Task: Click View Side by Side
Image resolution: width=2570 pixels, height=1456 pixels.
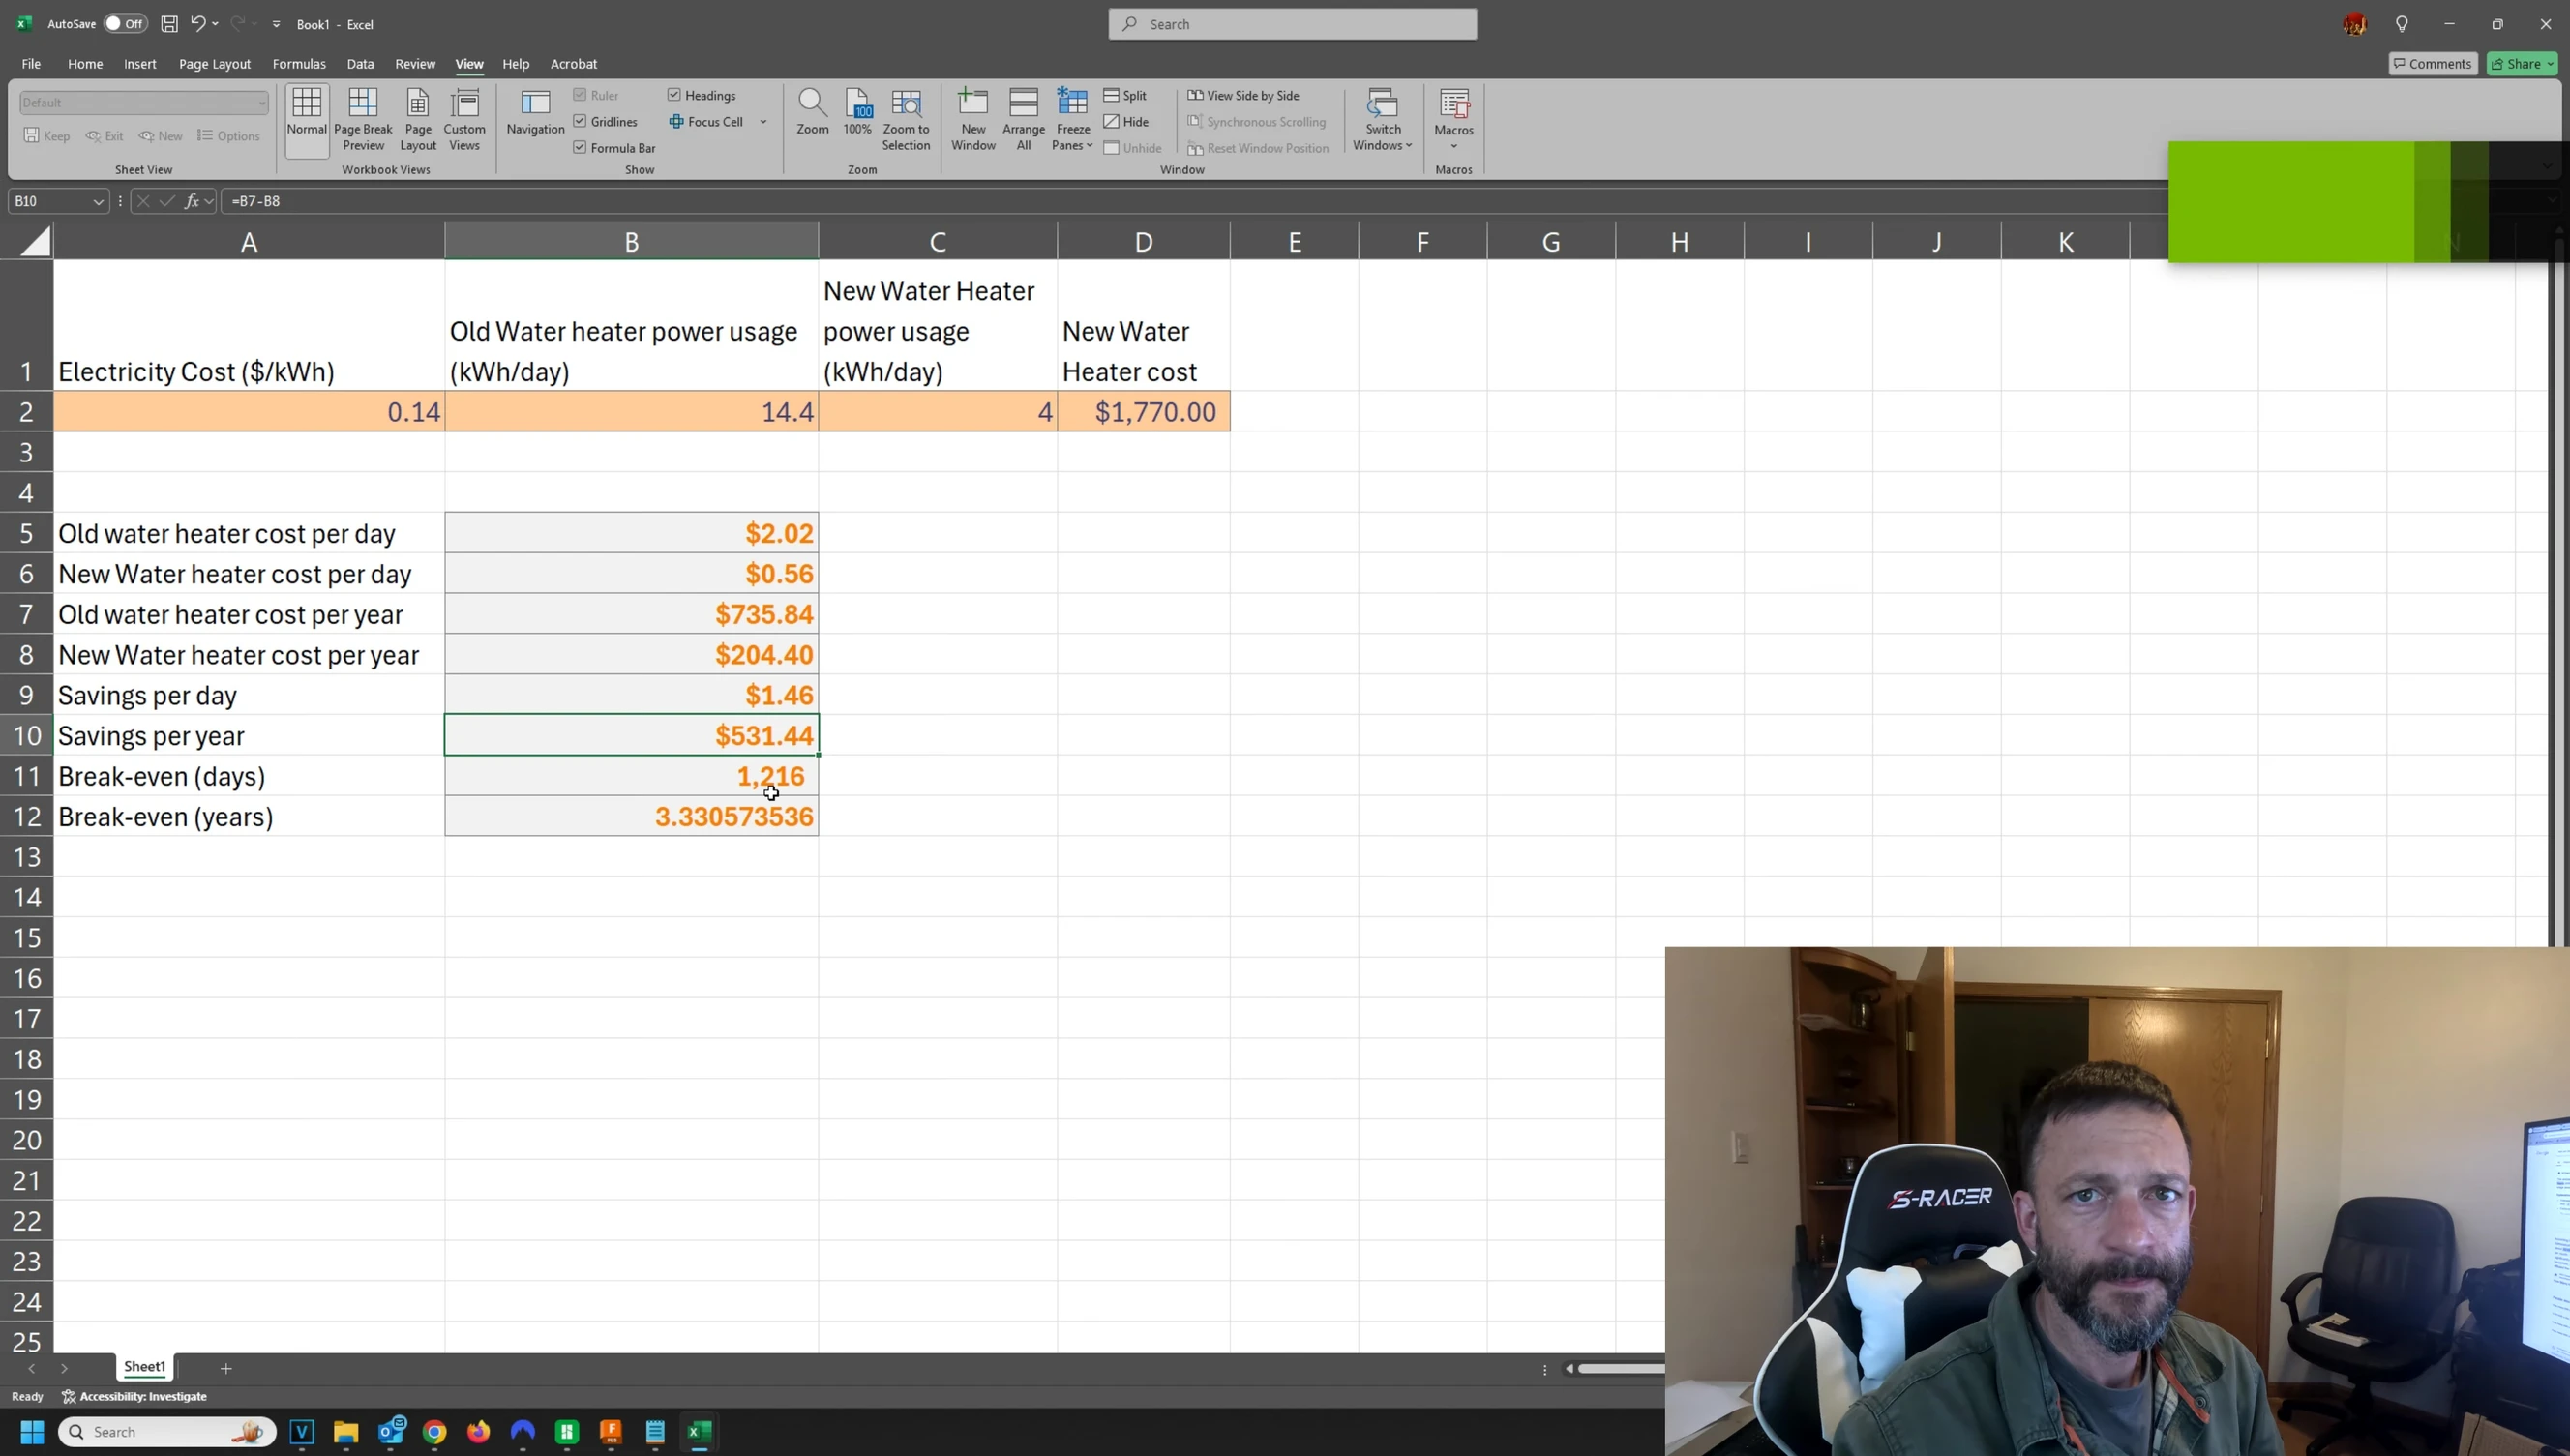Action: click(x=1243, y=95)
